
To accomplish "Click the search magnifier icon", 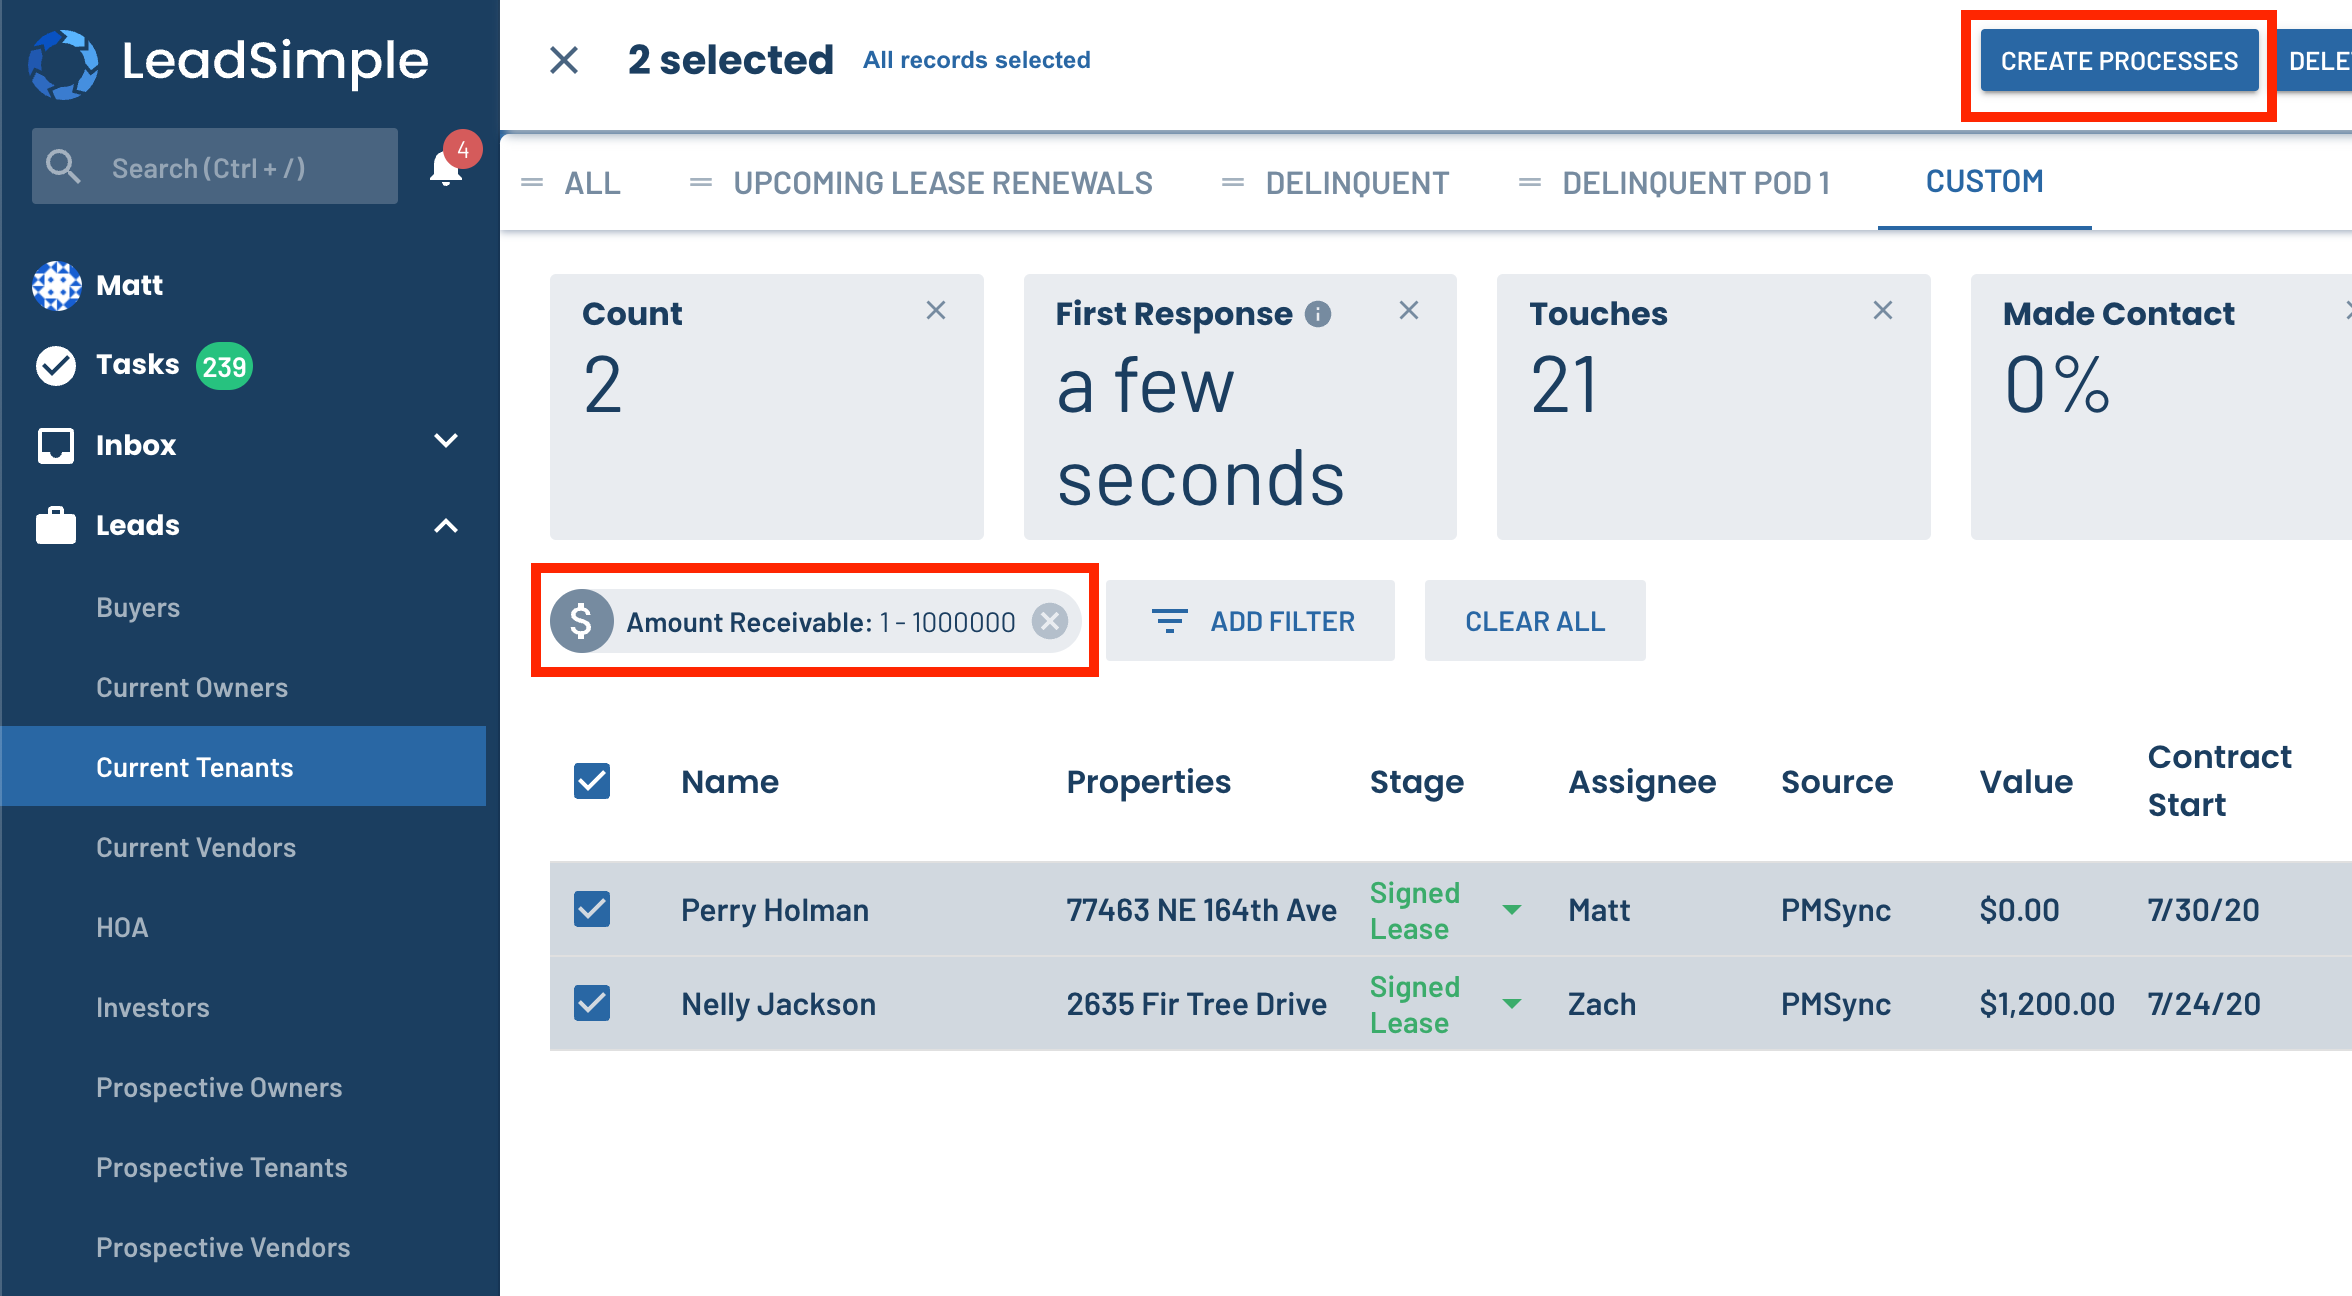I will pyautogui.click(x=63, y=167).
